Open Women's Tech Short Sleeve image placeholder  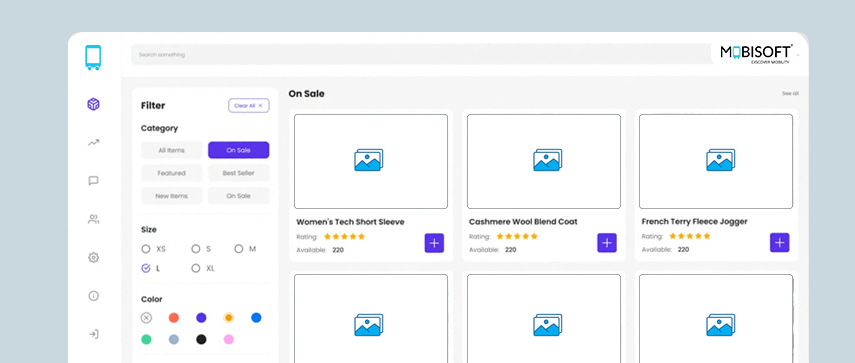tap(371, 161)
